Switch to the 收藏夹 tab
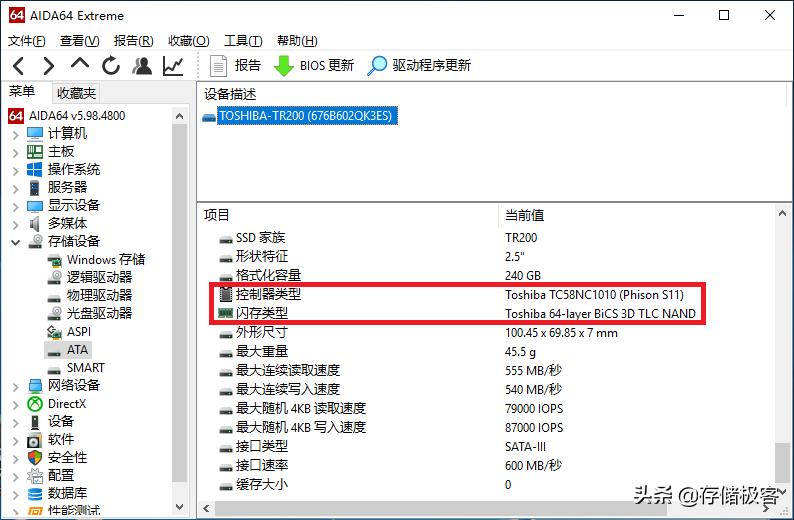The image size is (794, 520). (x=76, y=93)
